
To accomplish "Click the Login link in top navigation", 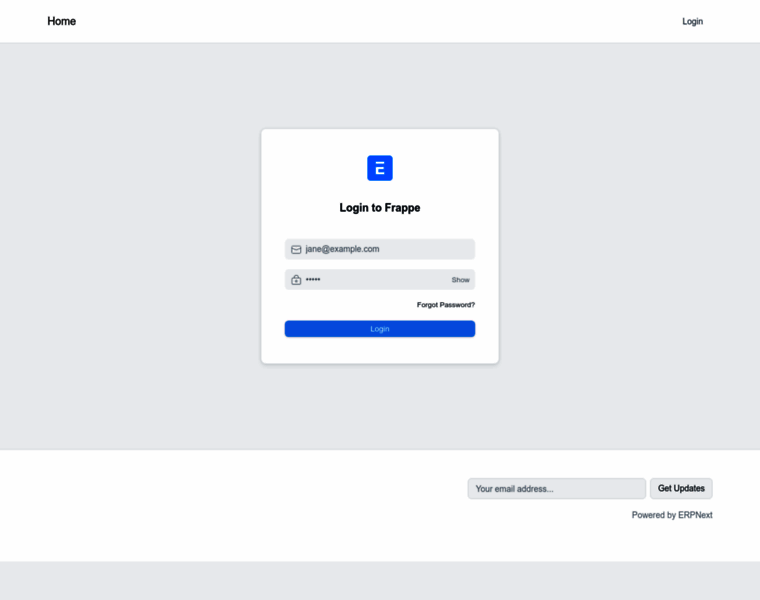I will [x=692, y=21].
